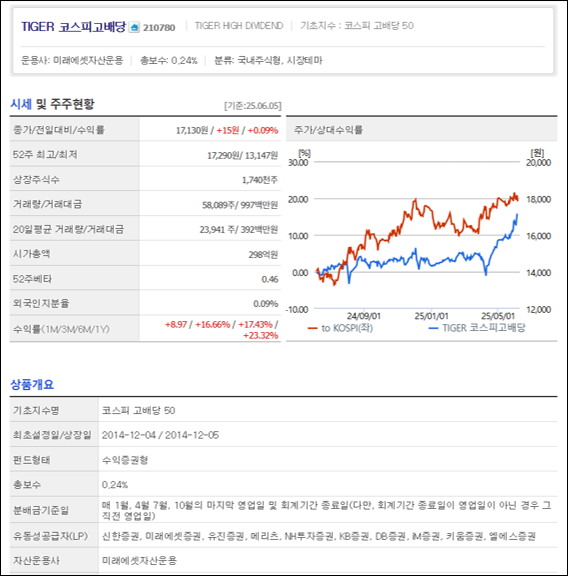The image size is (568, 576).
Task: Click the total fee text 총보수: 0.24%
Action: tap(169, 60)
